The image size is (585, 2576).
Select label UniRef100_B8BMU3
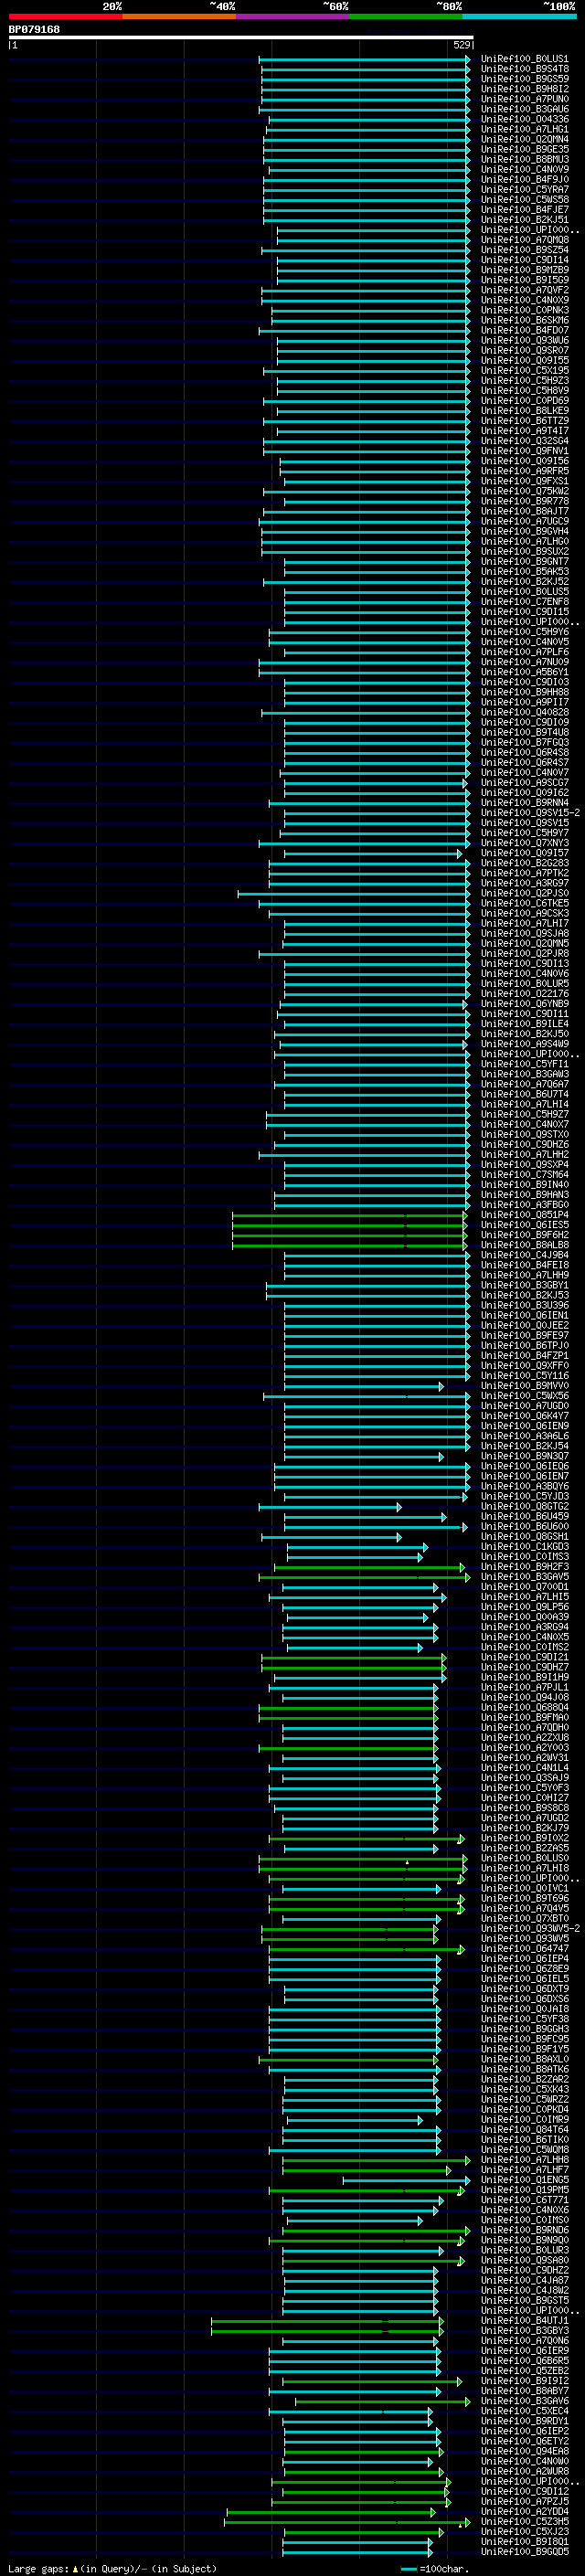pyautogui.click(x=524, y=159)
